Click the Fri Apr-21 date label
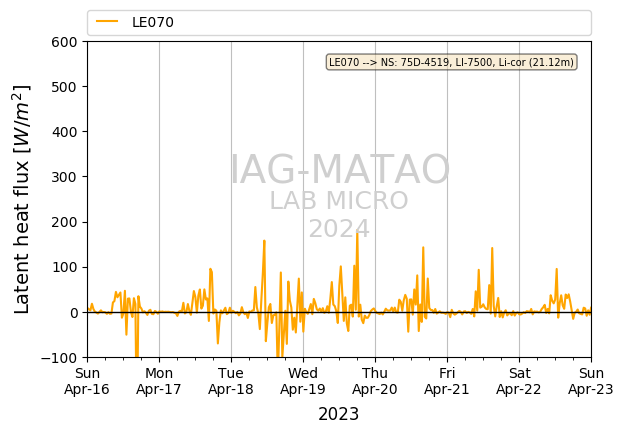 point(447,381)
